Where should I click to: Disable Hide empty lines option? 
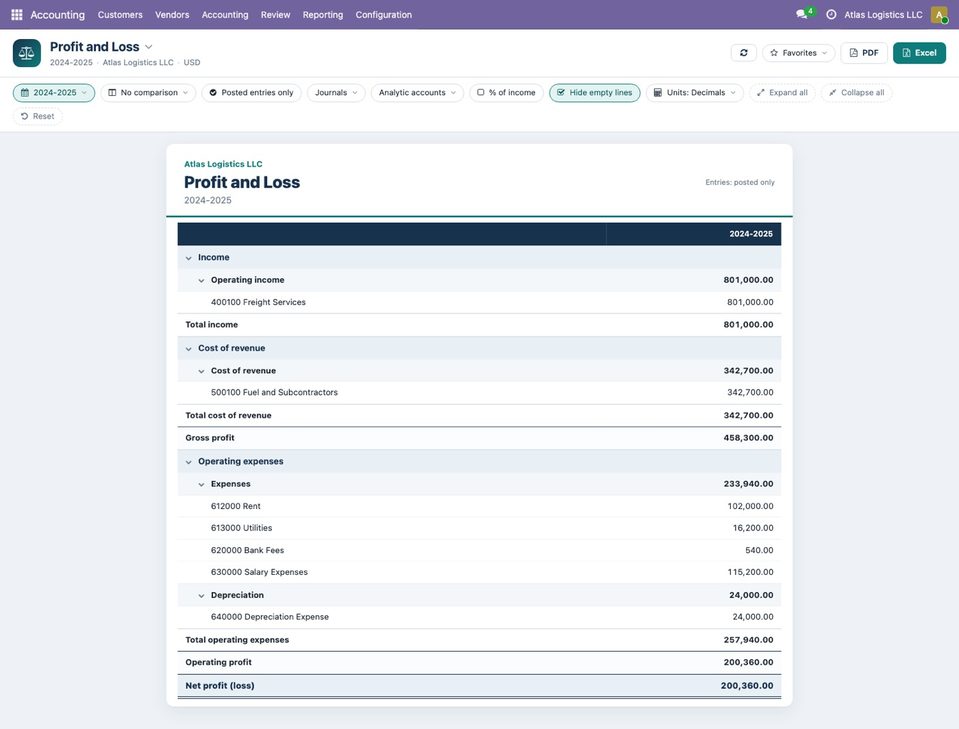coord(594,93)
